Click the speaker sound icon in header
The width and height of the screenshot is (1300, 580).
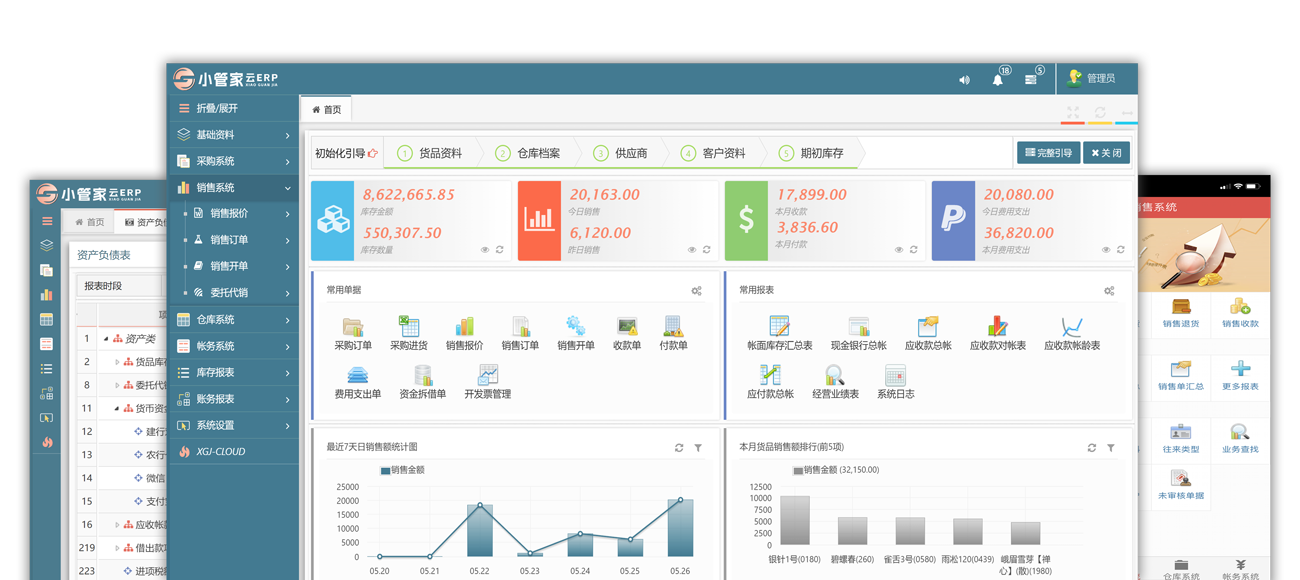tap(964, 80)
